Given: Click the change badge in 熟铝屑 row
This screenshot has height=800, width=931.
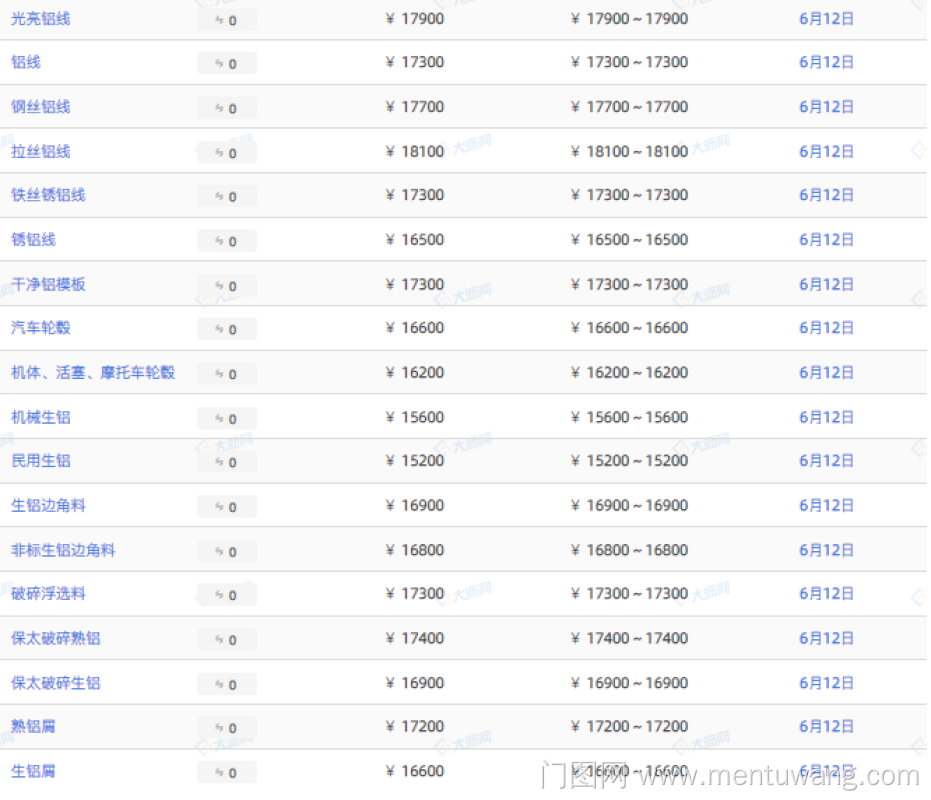Looking at the screenshot, I should tap(227, 728).
